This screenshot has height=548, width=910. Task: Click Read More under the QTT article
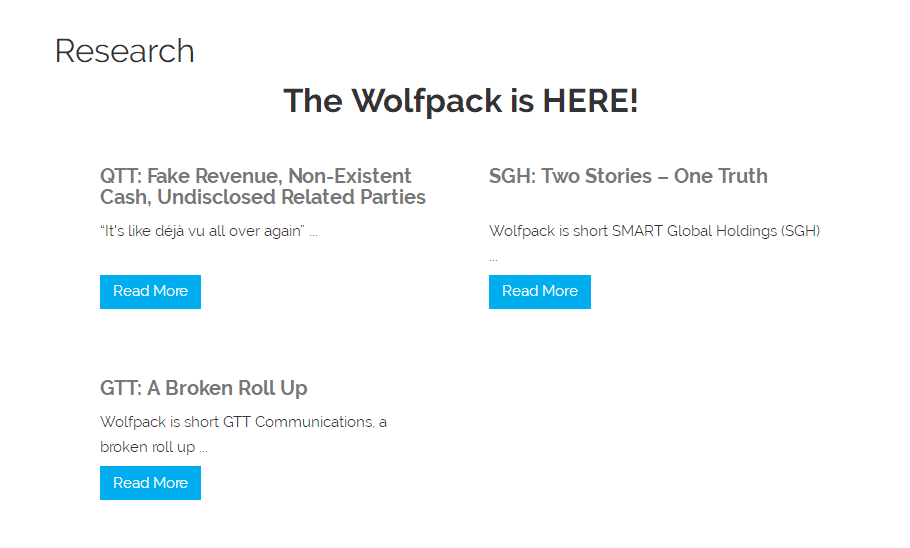pyautogui.click(x=150, y=292)
